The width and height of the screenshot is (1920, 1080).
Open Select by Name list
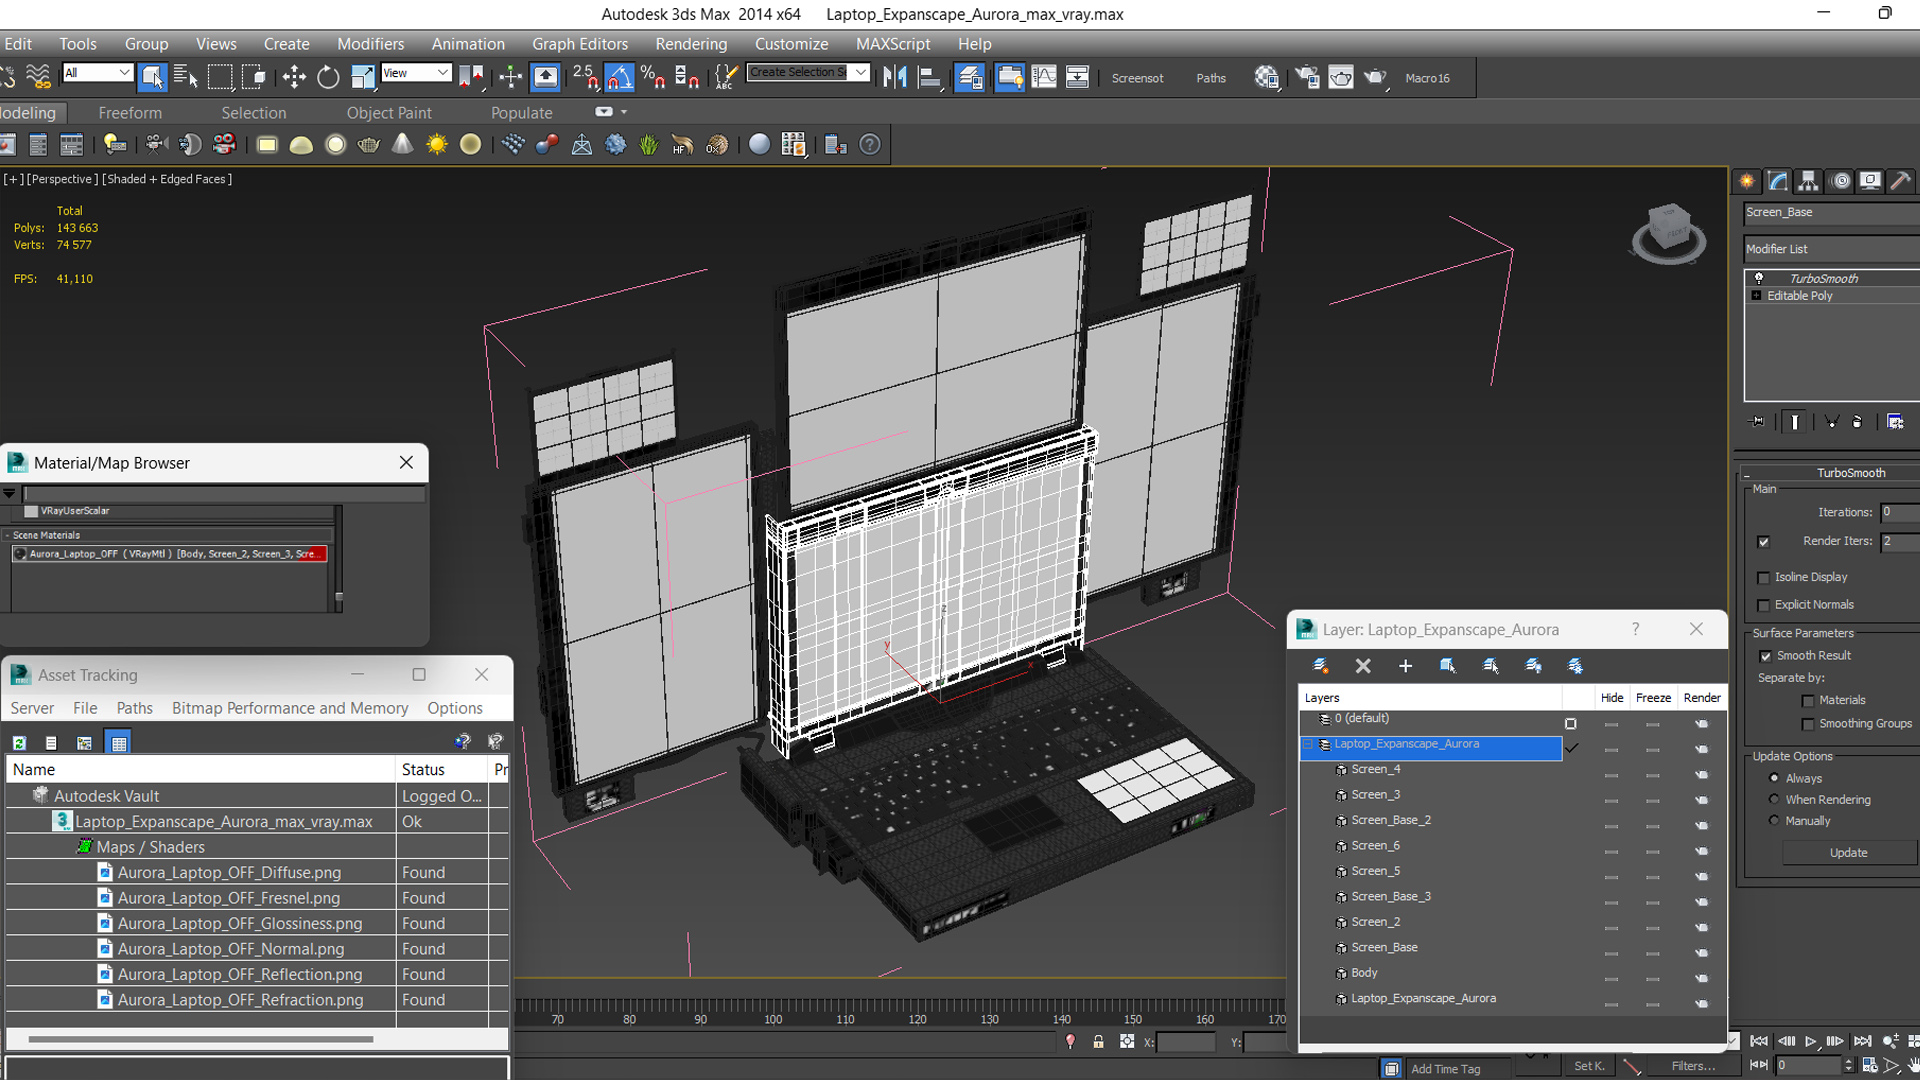186,77
